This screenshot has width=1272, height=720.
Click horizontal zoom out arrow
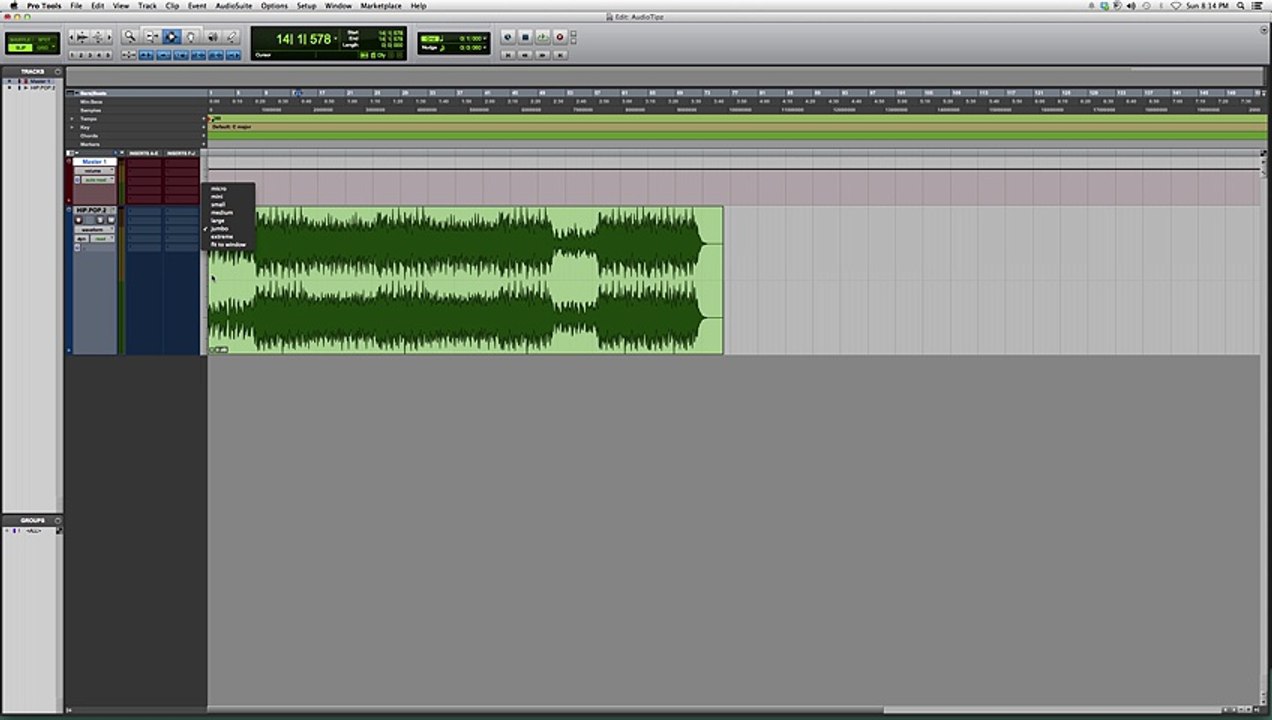coord(72,36)
